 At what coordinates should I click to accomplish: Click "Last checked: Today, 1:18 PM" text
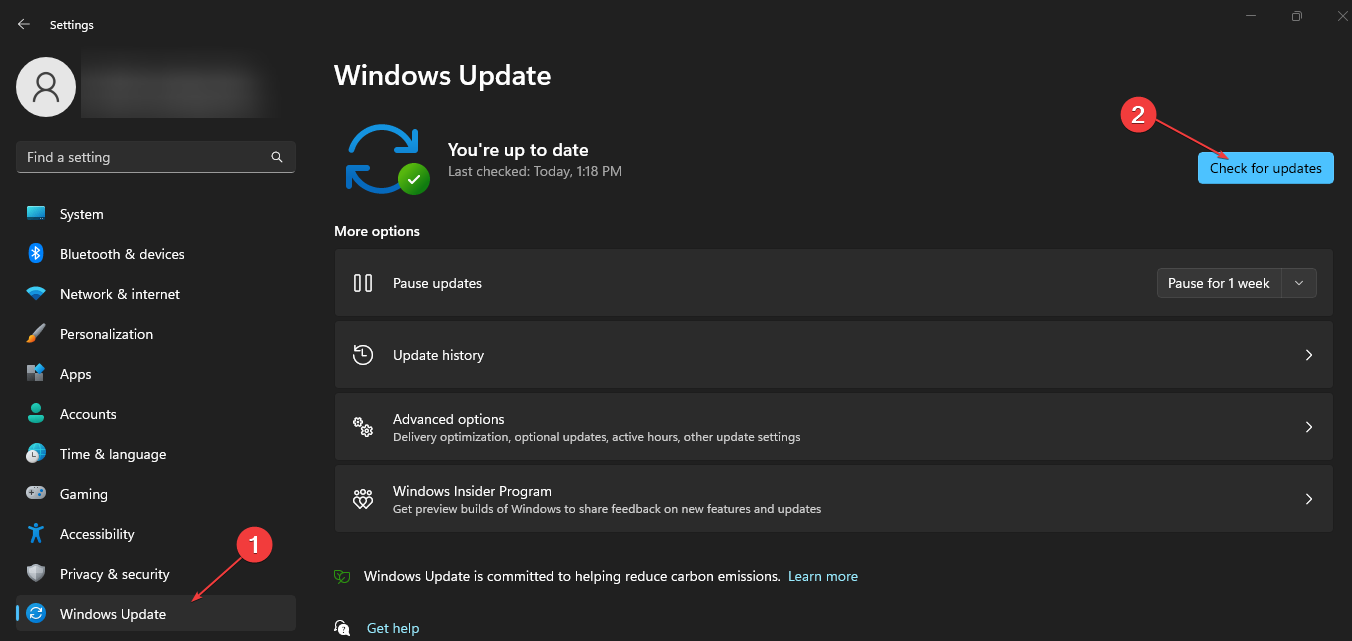click(535, 172)
